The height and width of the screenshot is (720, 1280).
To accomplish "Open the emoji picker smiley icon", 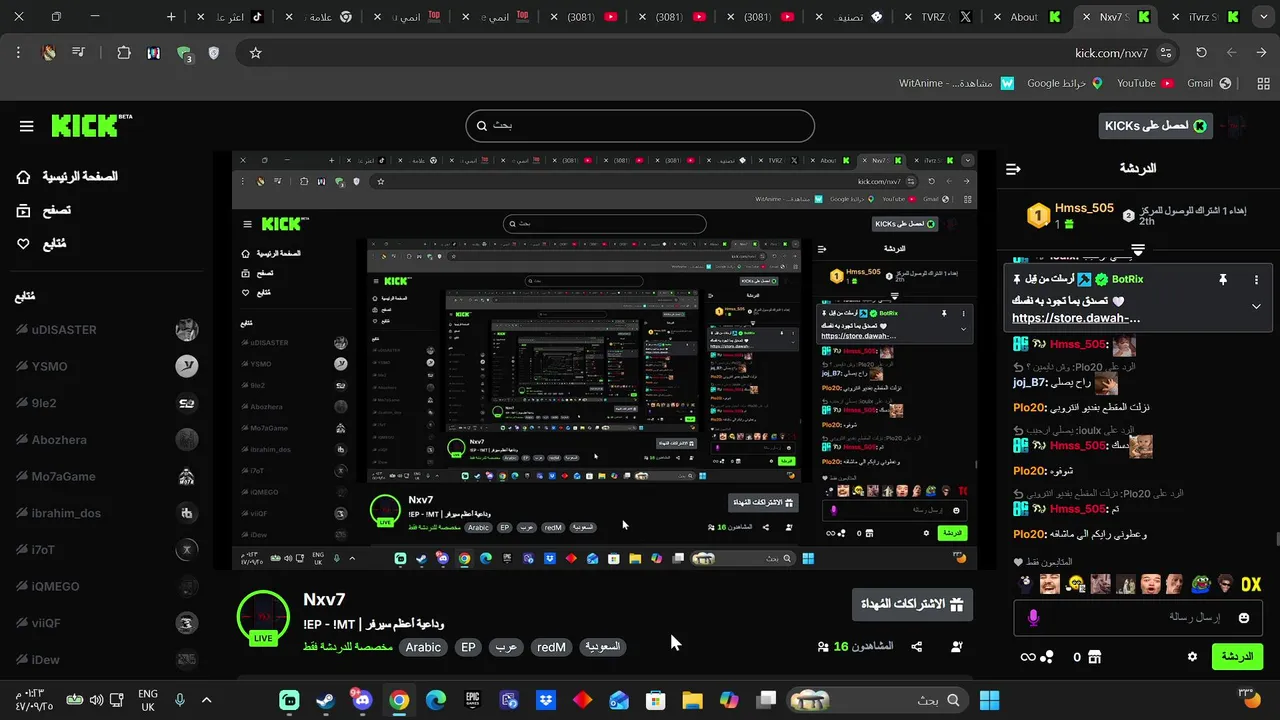I will point(1244,618).
